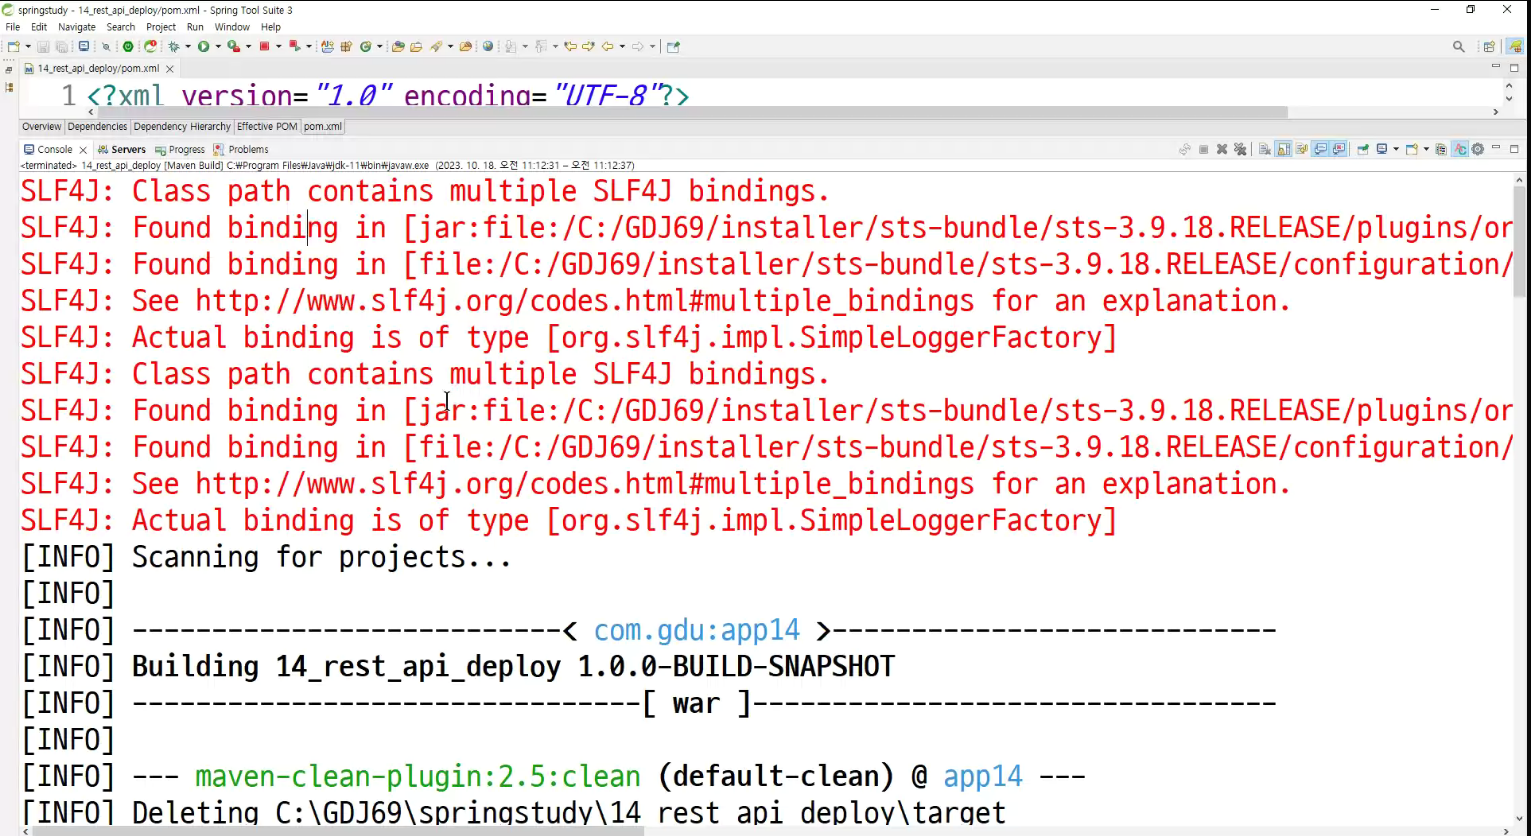Screen dimensions: 1531x836
Task: Open the Navigate menu
Action: 77,27
